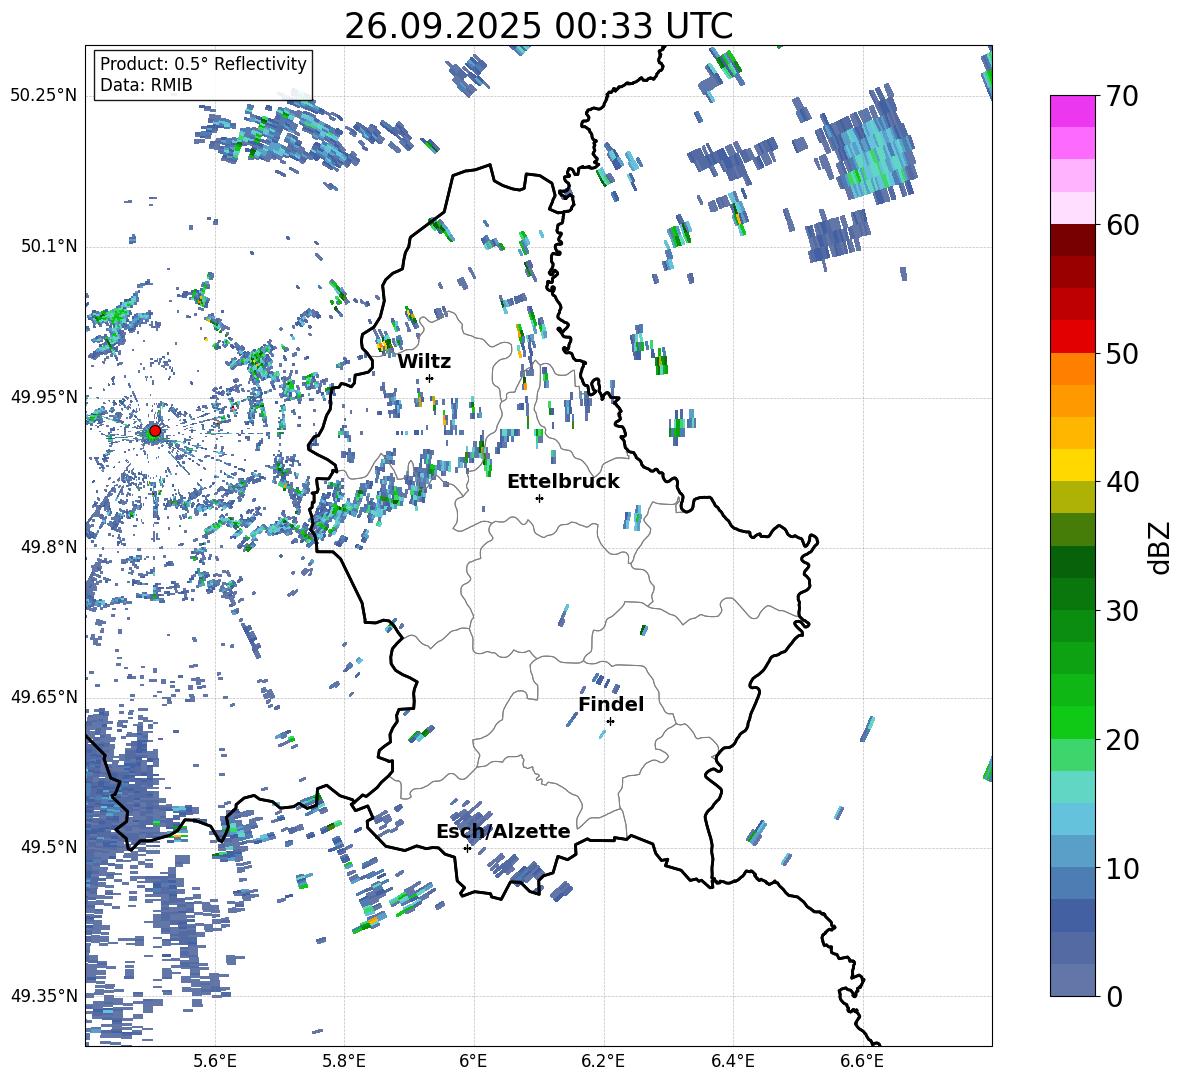Click the Esch/Alzette city label

(x=503, y=832)
